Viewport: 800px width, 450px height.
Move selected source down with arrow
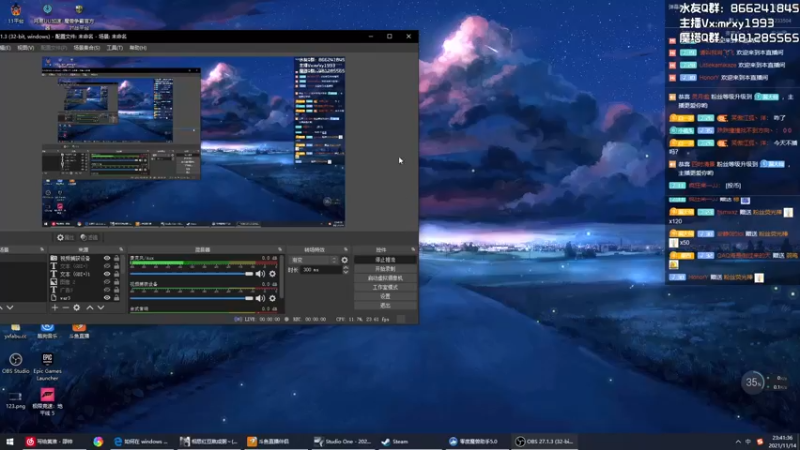101,308
